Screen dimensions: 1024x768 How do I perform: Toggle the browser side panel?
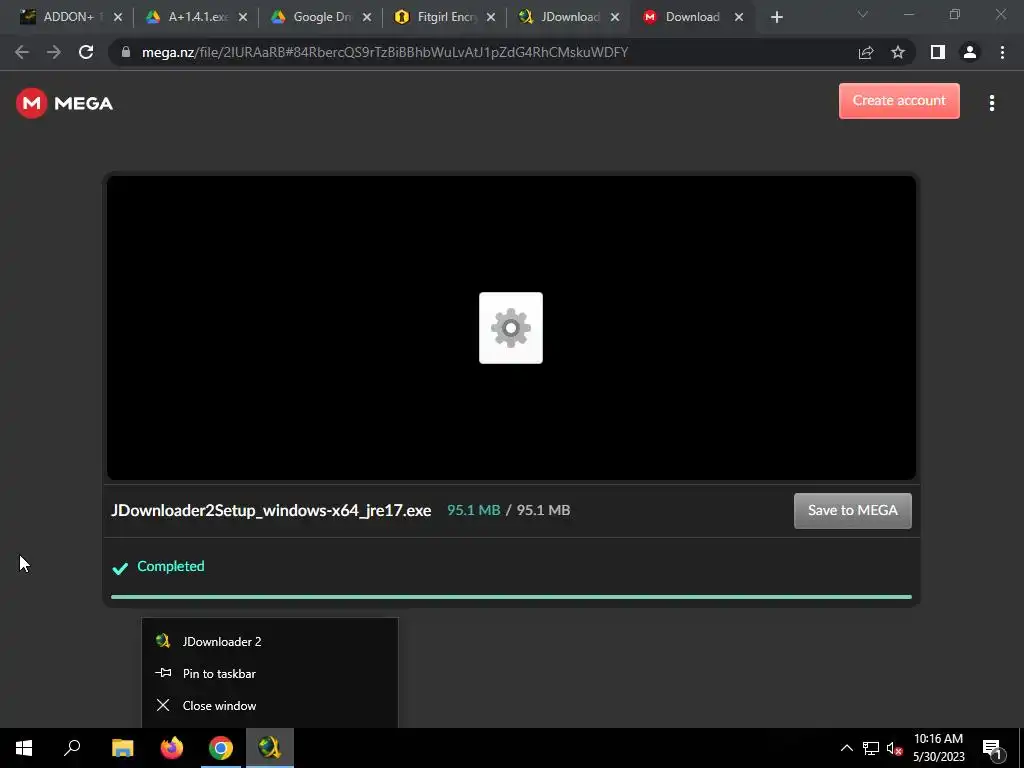(x=938, y=52)
